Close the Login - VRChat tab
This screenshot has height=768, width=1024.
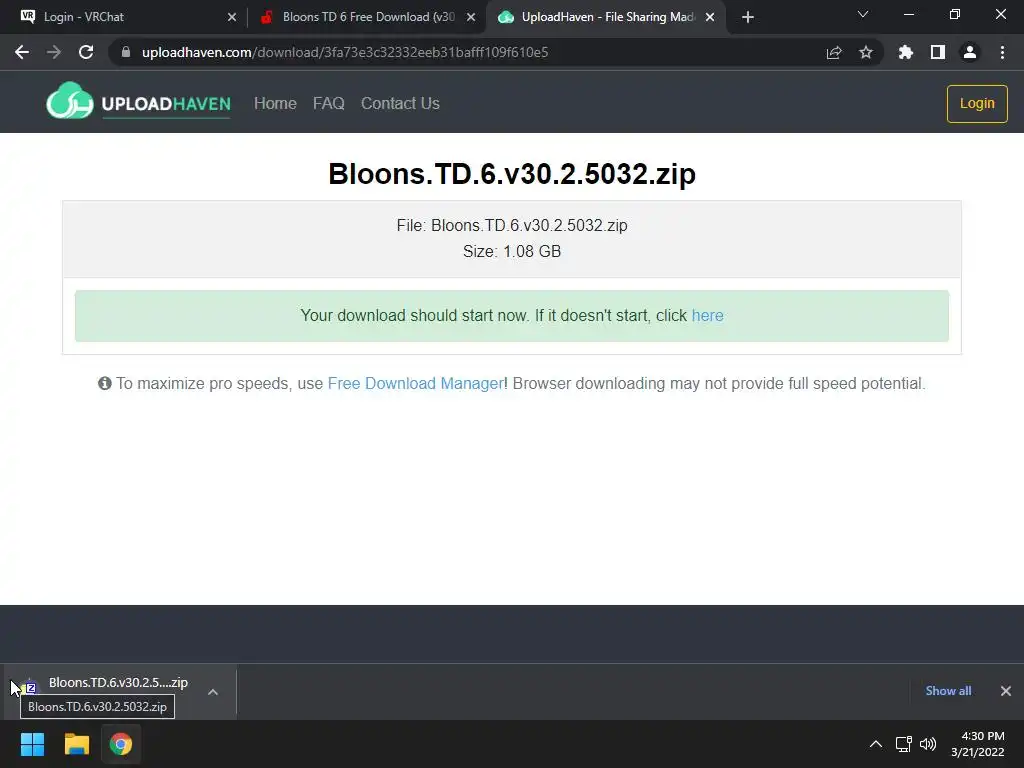click(x=232, y=17)
